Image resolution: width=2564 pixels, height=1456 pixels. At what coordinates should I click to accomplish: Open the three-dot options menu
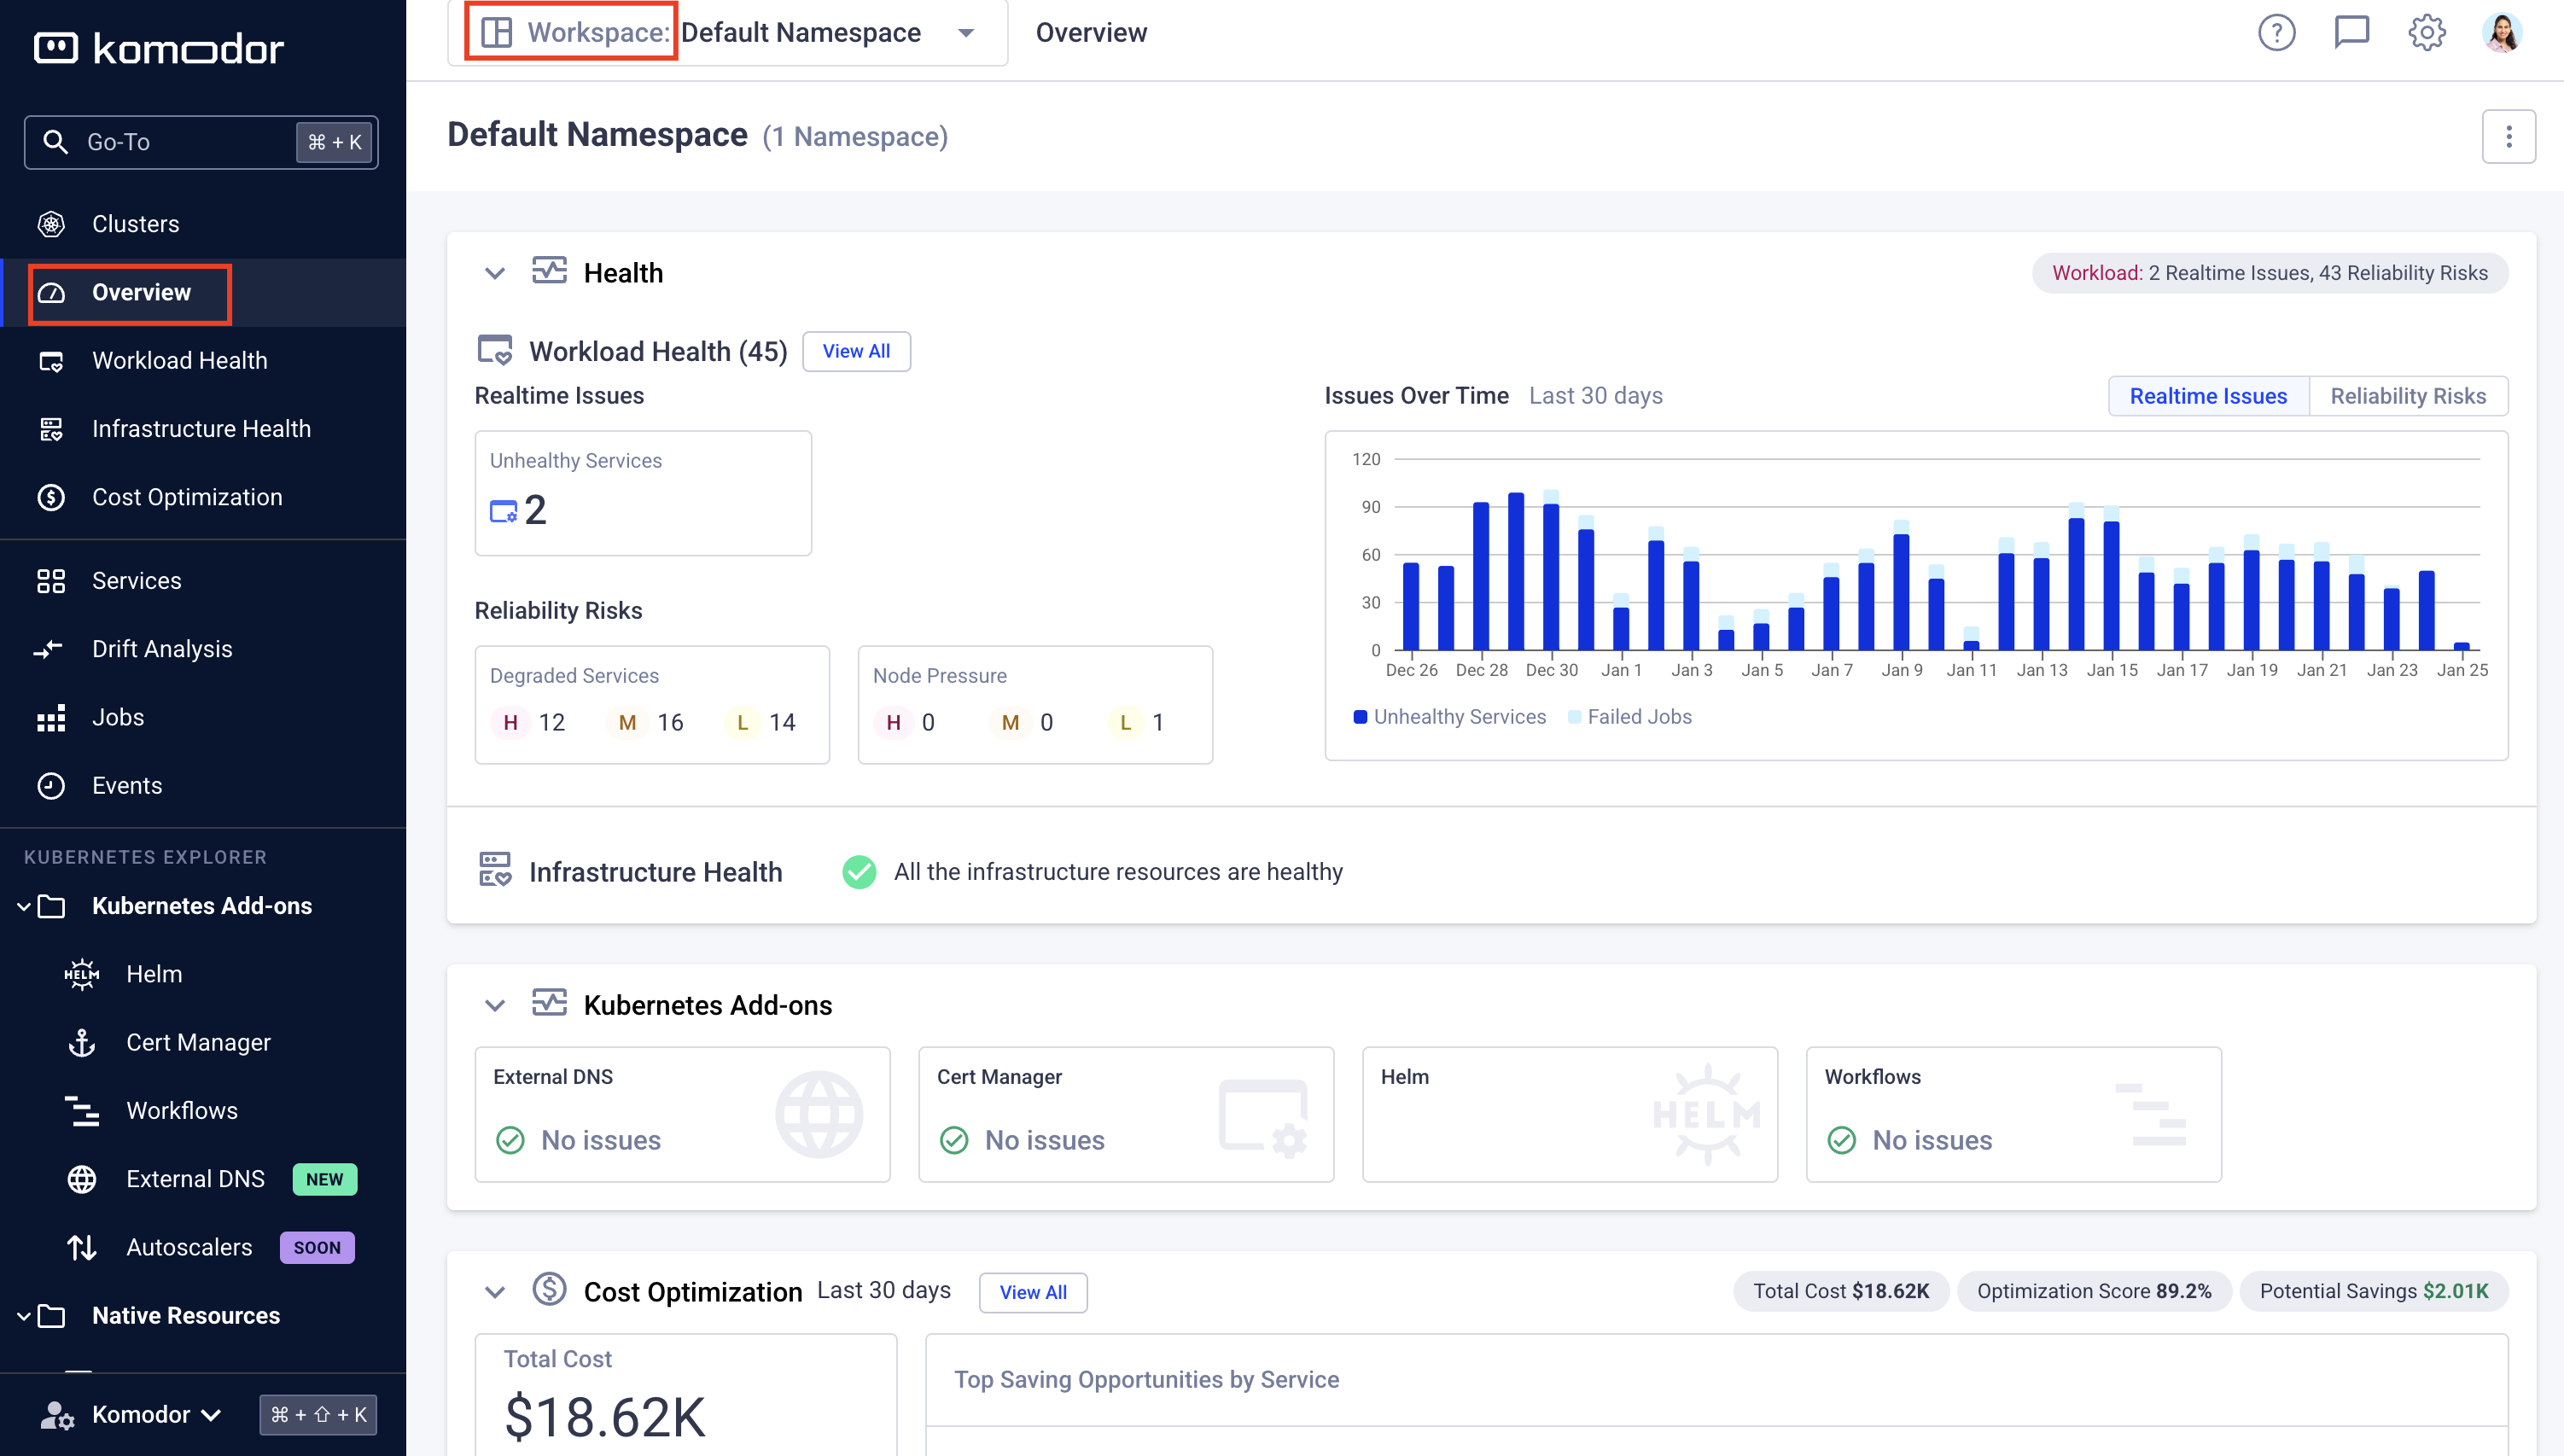(2508, 136)
